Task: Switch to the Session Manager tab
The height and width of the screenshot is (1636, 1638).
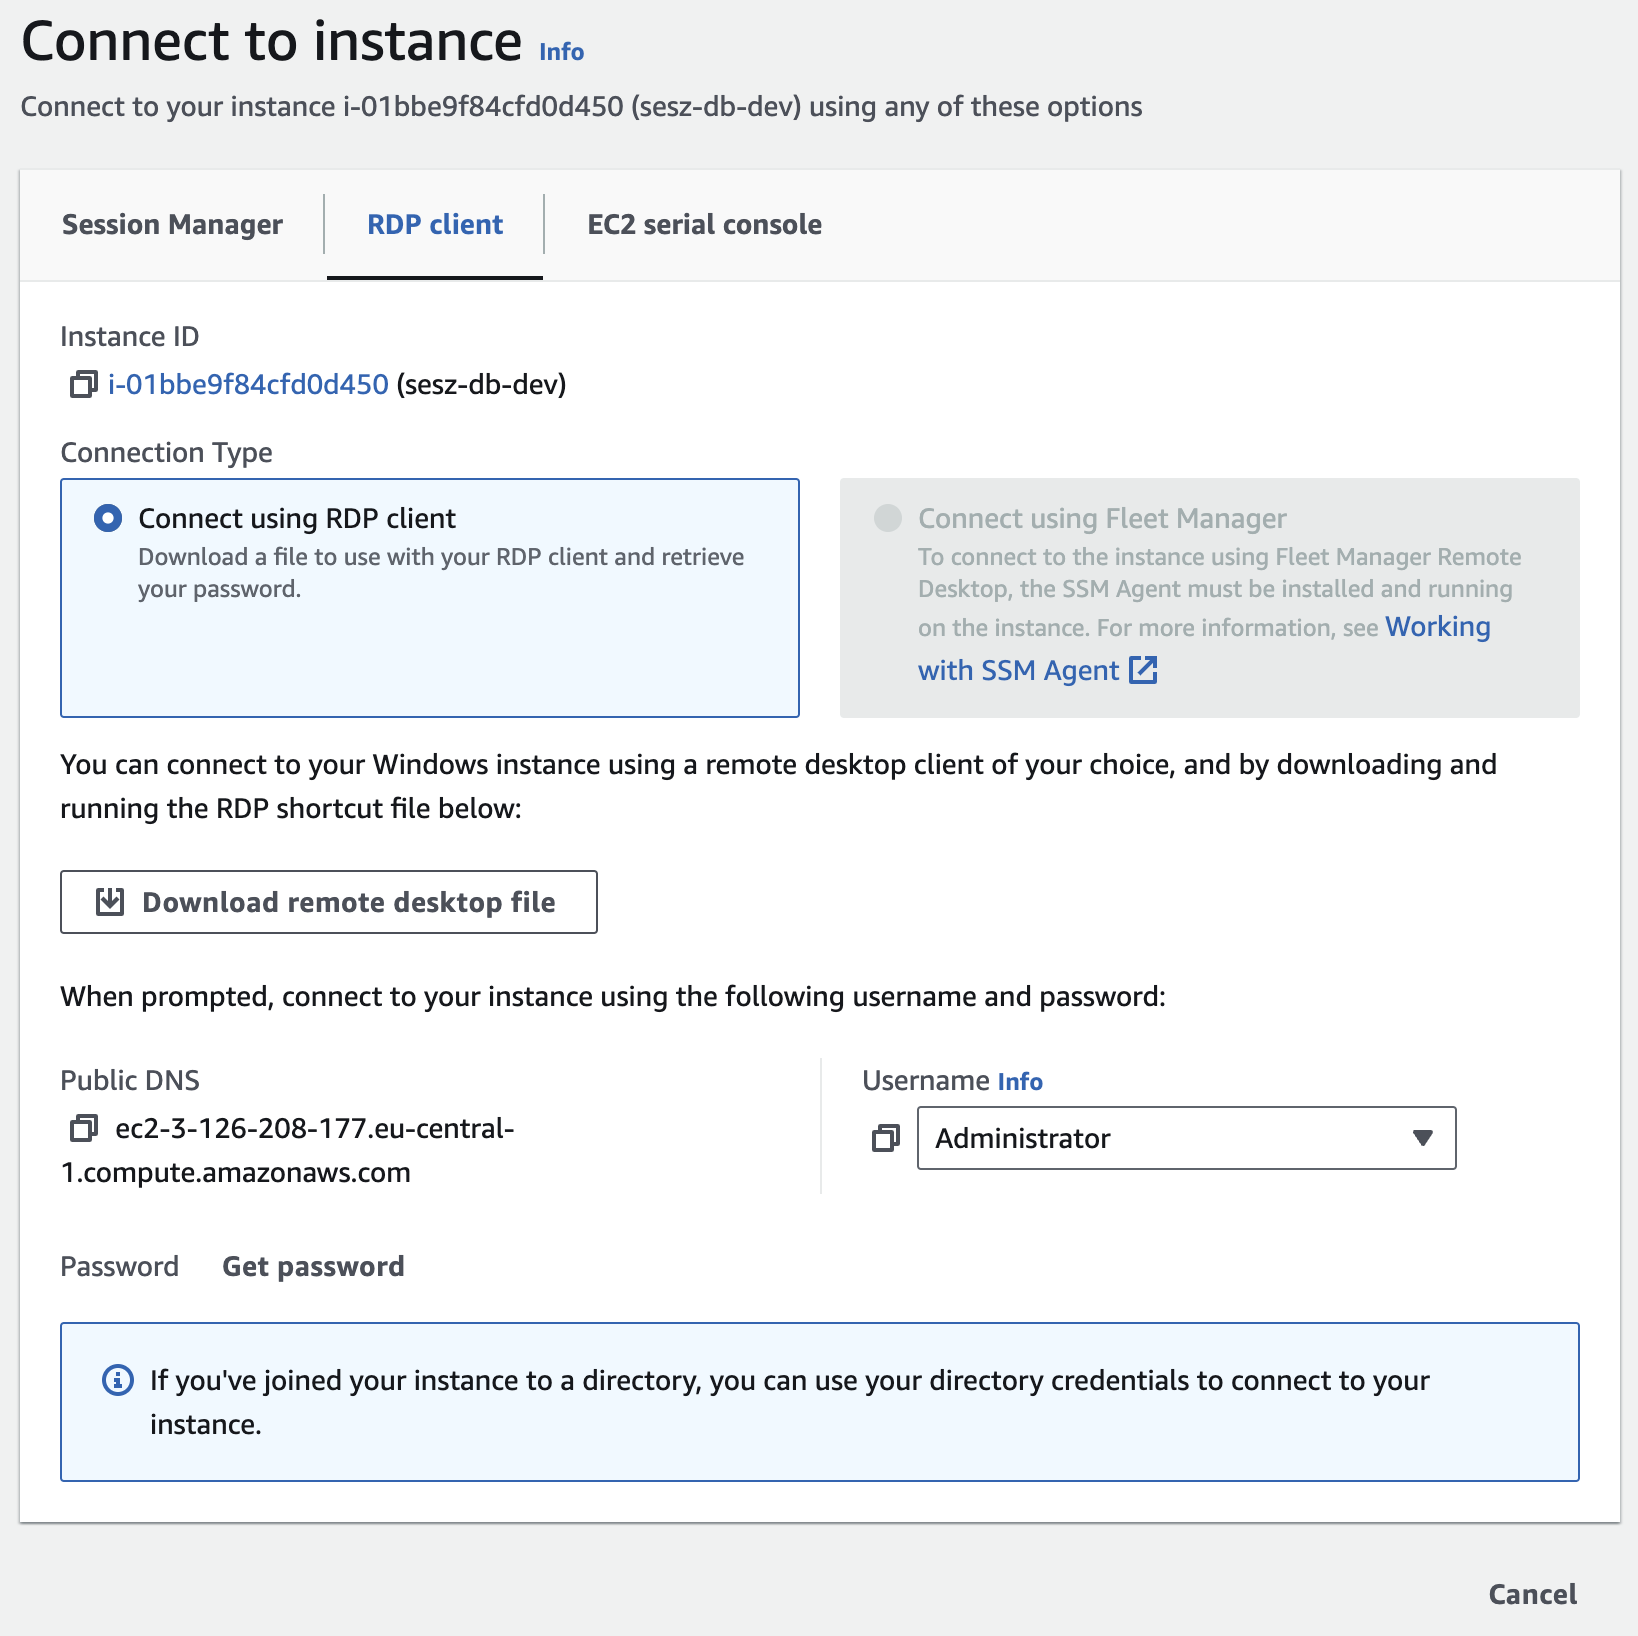Action: pyautogui.click(x=171, y=224)
